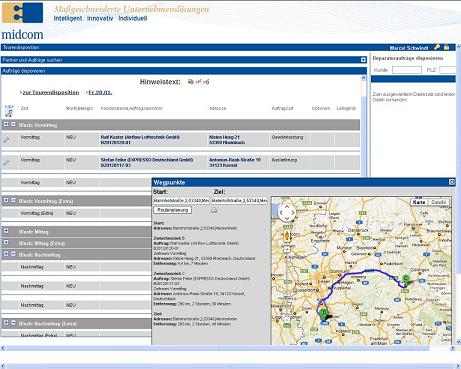
Task: Click the wrench icon of the Ralf Kaster order
Action: pyautogui.click(x=6, y=140)
